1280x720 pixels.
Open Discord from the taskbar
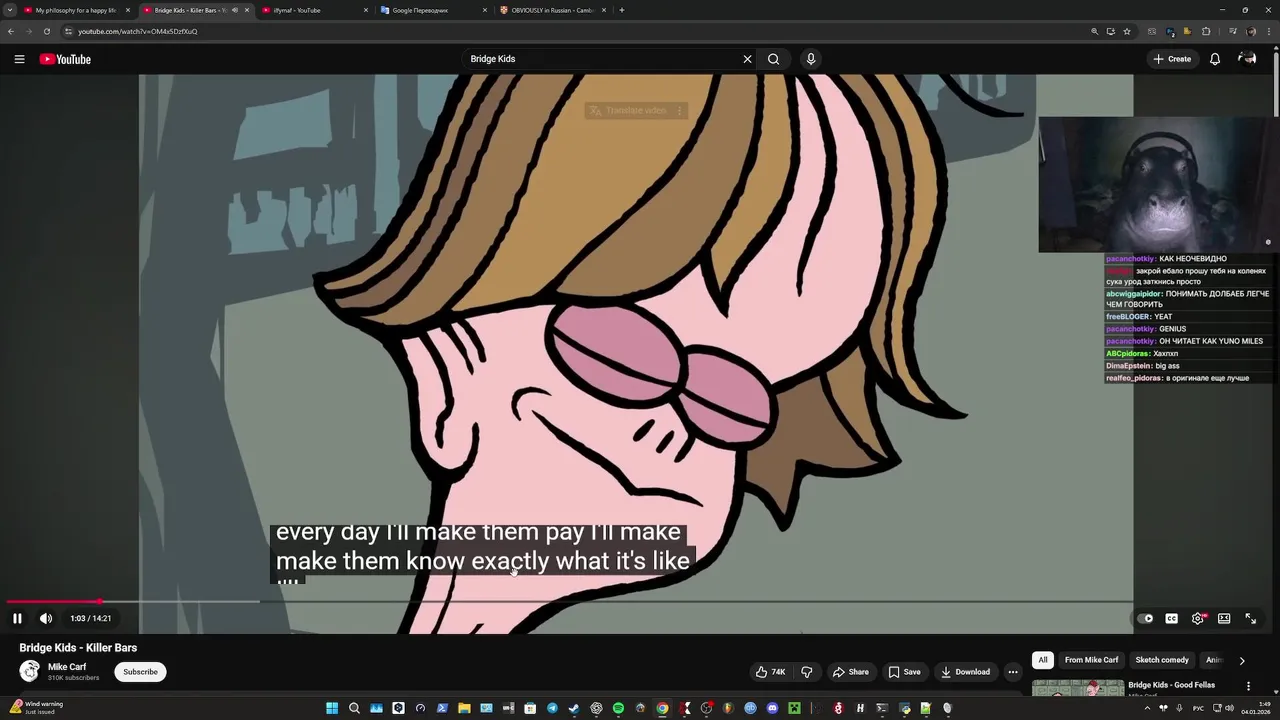tap(772, 708)
